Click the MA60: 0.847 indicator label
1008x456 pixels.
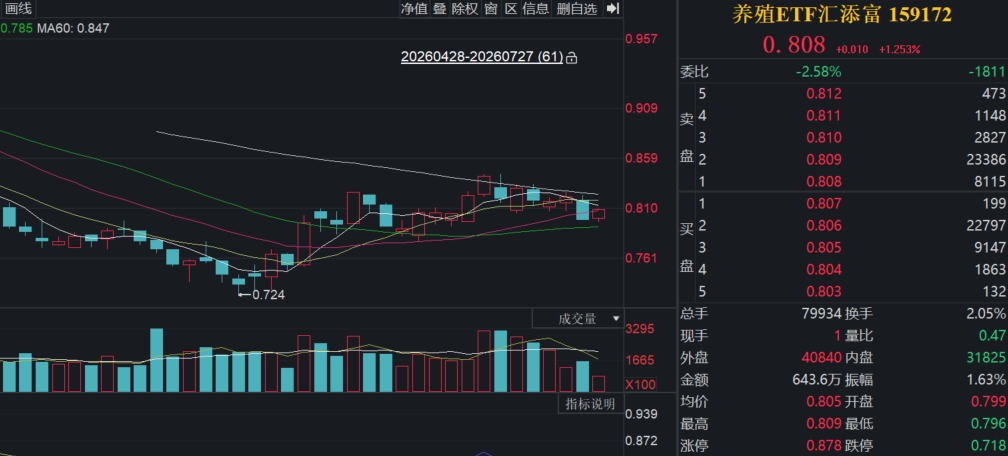click(73, 28)
